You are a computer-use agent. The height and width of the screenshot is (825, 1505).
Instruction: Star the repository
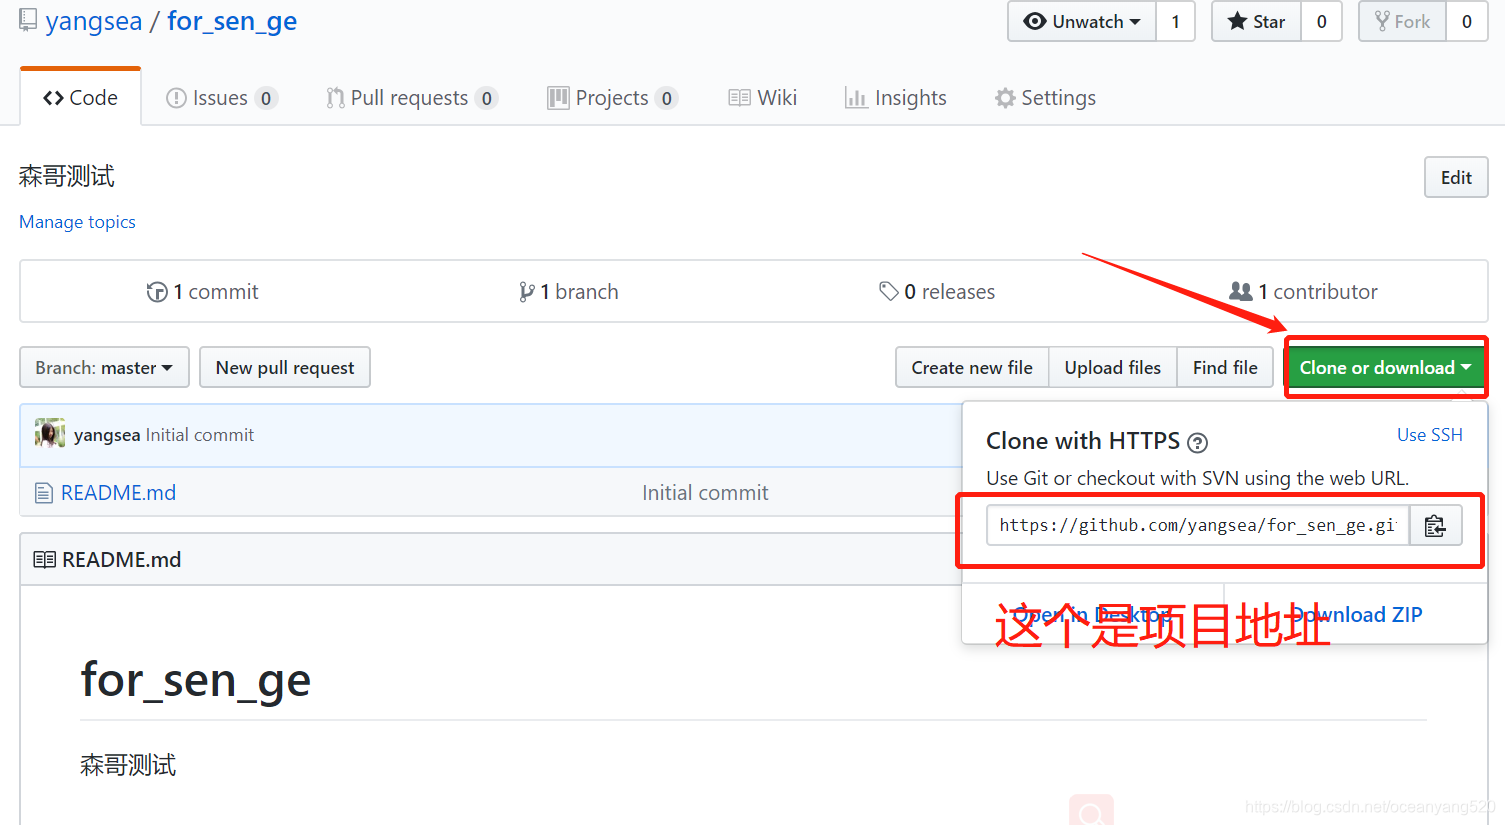(1257, 21)
